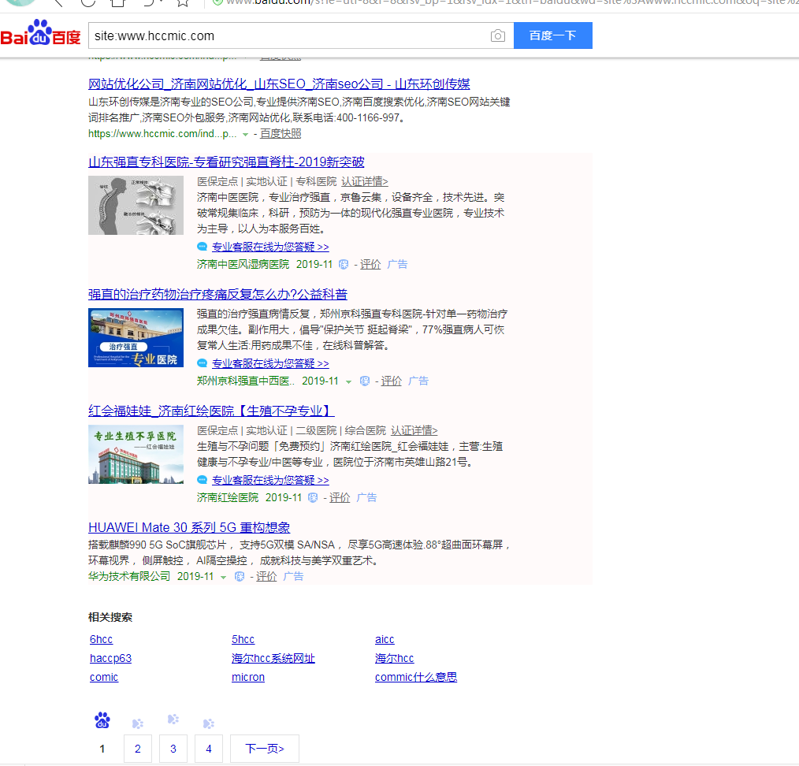Click large Baidu paw icon above page 1
This screenshot has width=799, height=766.
point(102,720)
